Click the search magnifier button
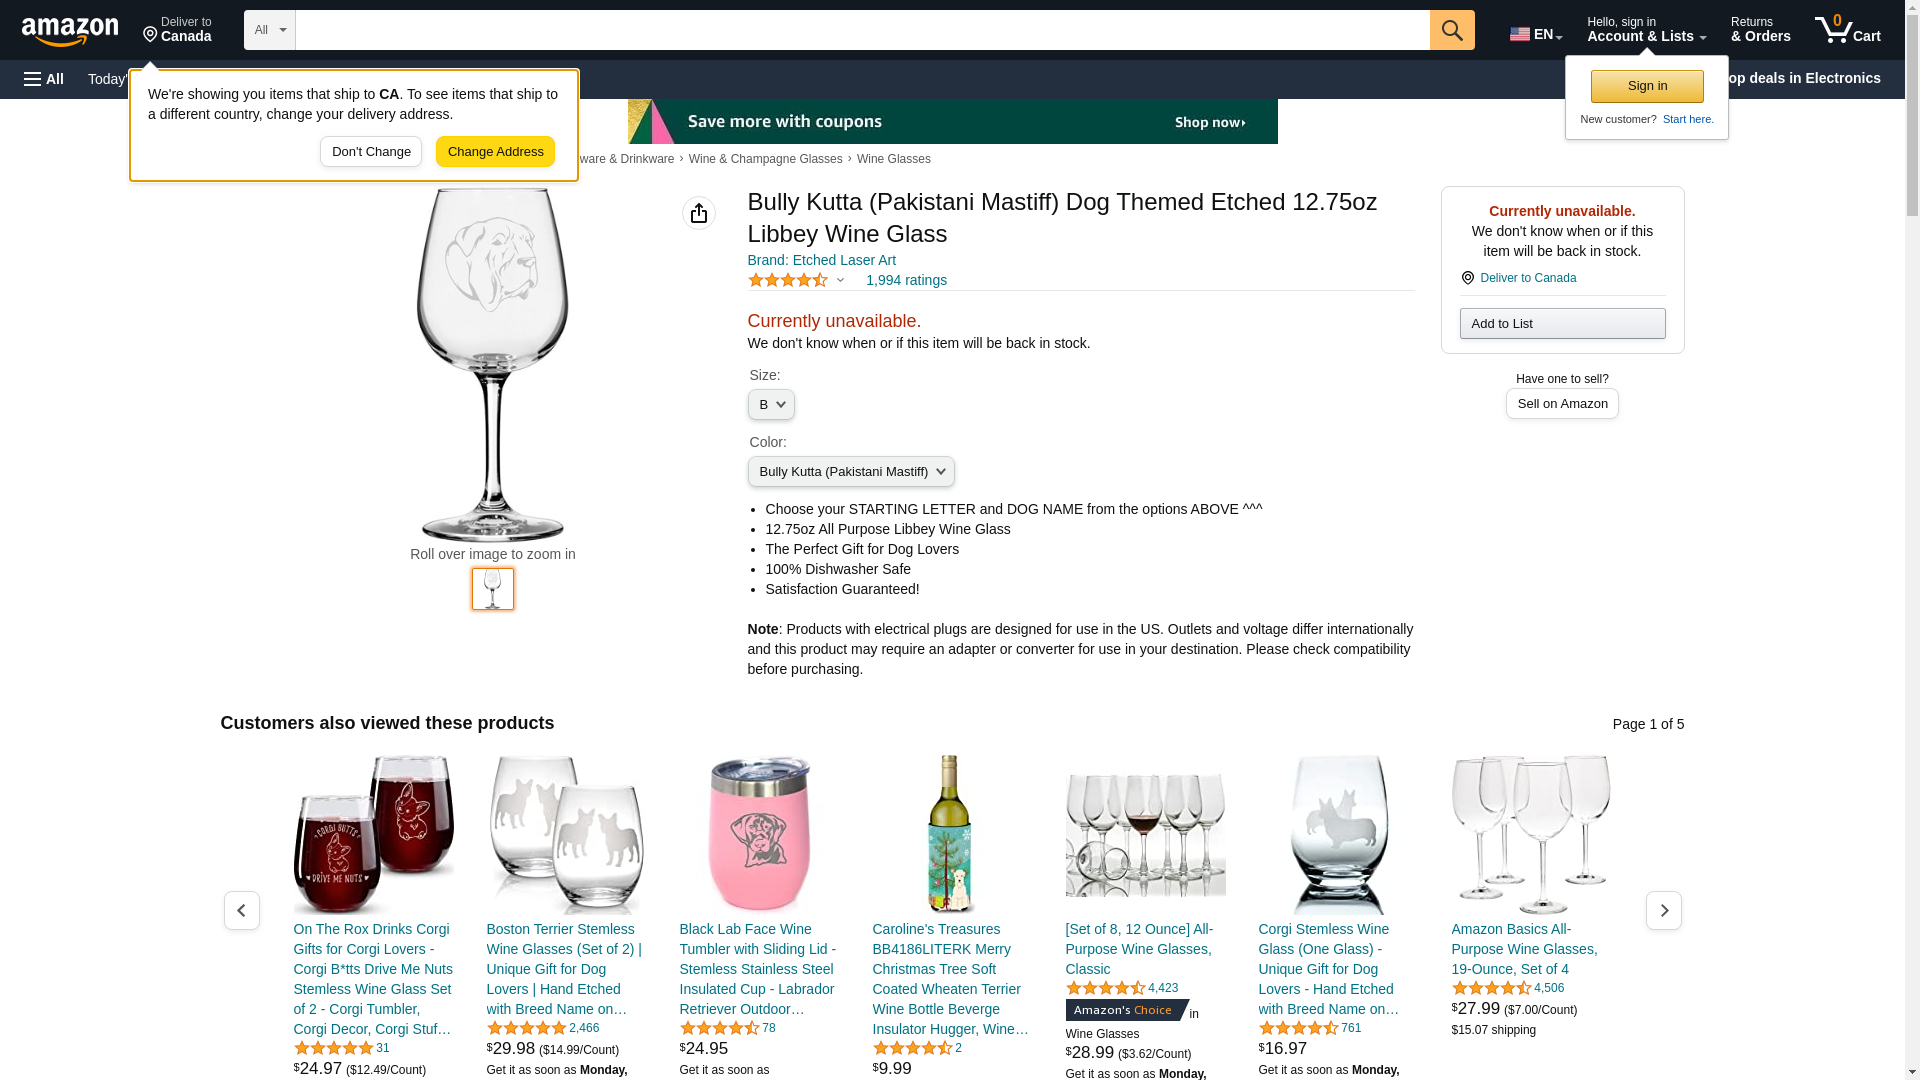The width and height of the screenshot is (1920, 1080). 1452,30
